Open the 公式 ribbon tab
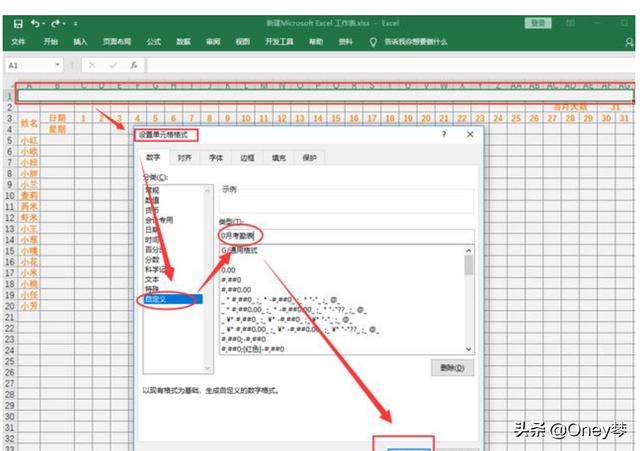 tap(153, 42)
